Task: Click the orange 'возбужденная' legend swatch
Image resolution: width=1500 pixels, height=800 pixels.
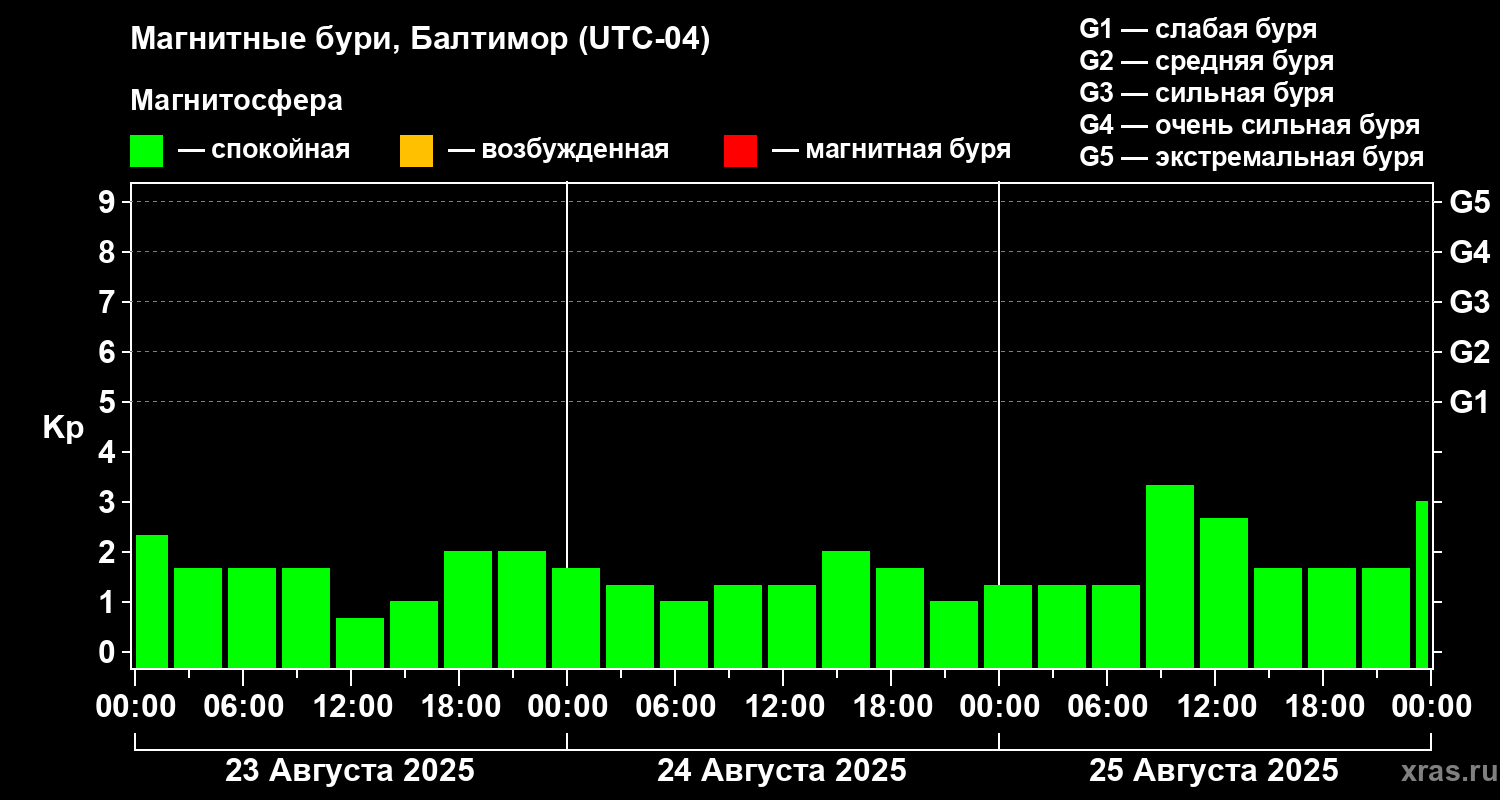Action: pos(416,151)
